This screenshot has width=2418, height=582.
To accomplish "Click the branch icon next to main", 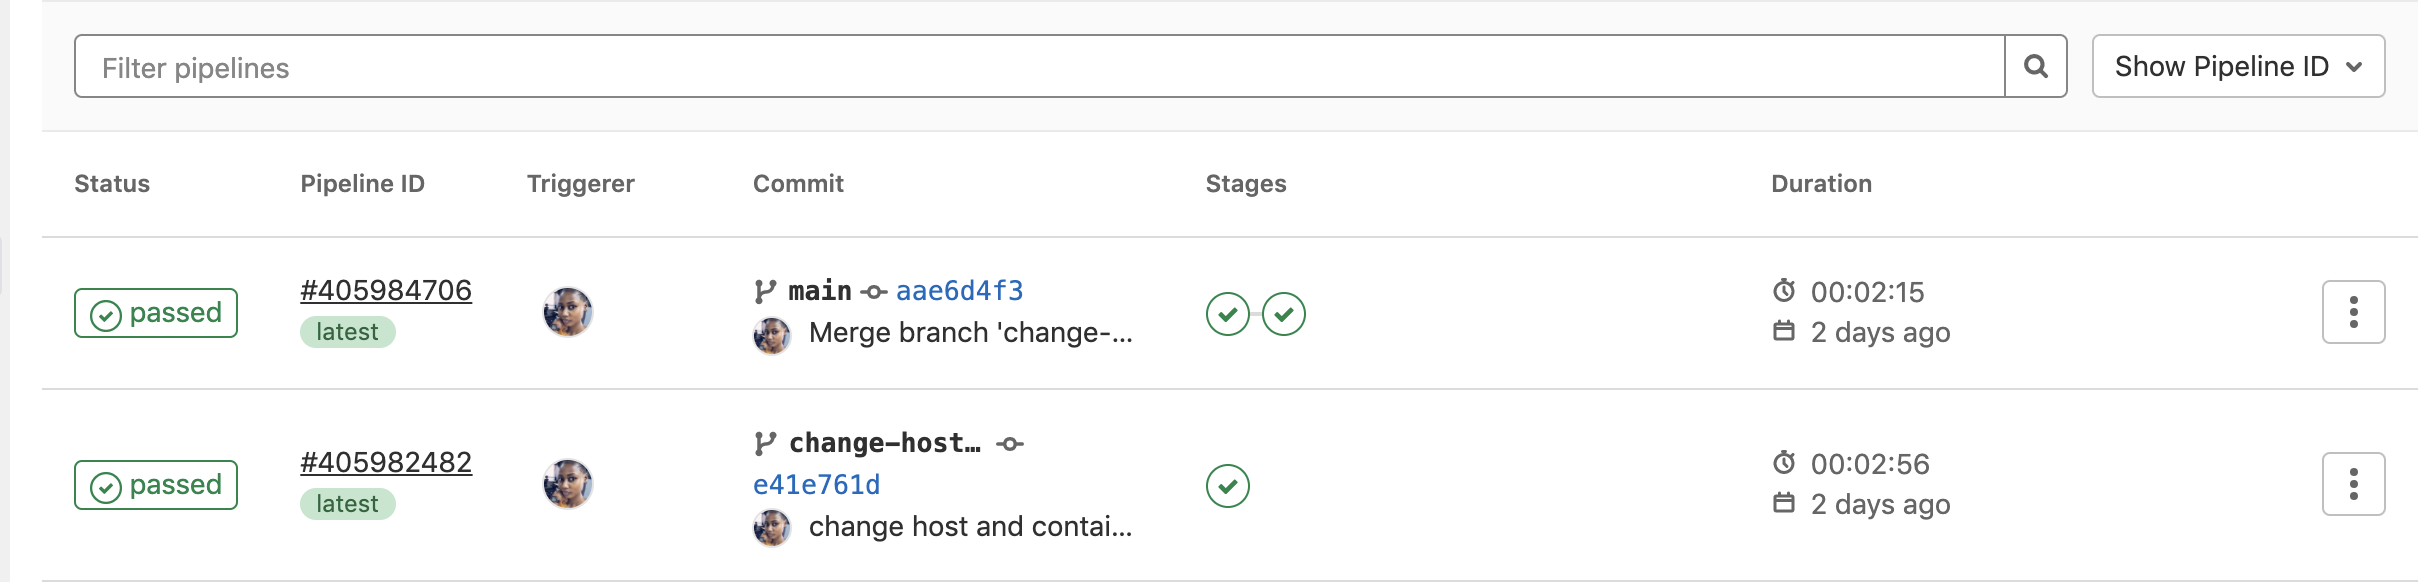I will [763, 290].
